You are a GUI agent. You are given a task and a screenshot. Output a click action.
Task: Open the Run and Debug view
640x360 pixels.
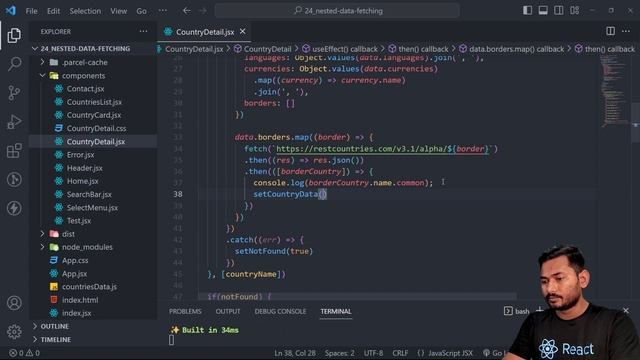click(14, 122)
